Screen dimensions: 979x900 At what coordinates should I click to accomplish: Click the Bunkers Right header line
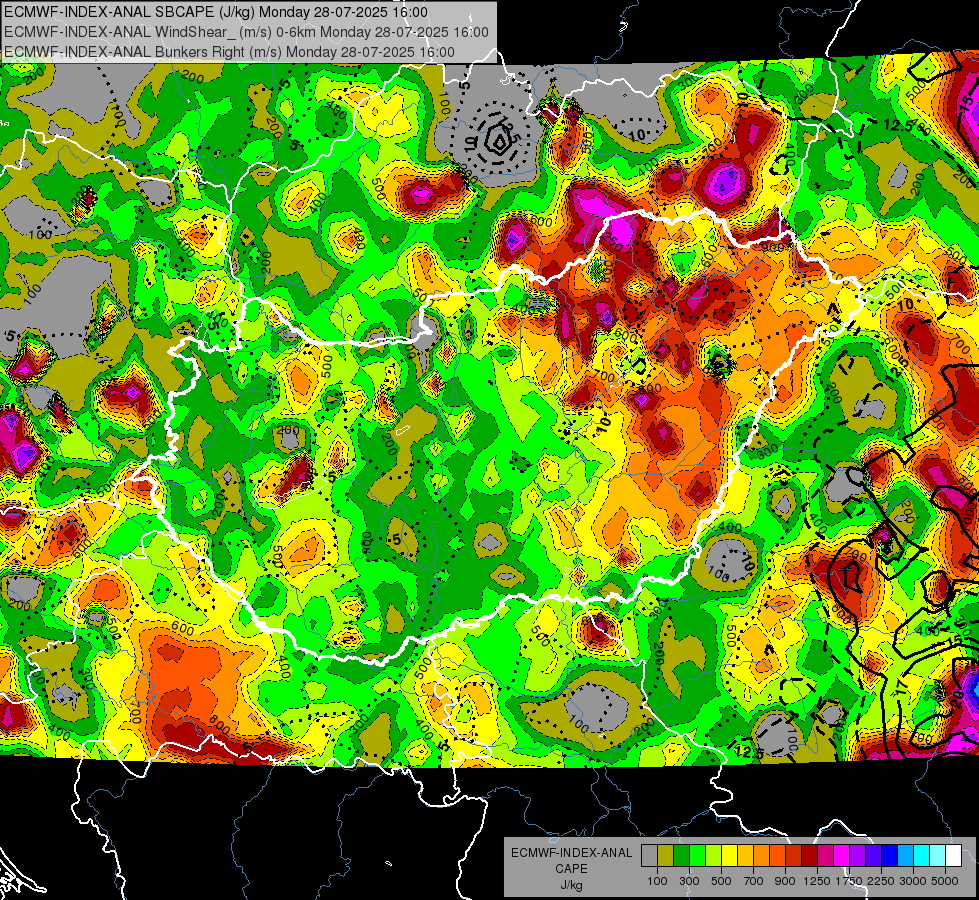(x=229, y=52)
